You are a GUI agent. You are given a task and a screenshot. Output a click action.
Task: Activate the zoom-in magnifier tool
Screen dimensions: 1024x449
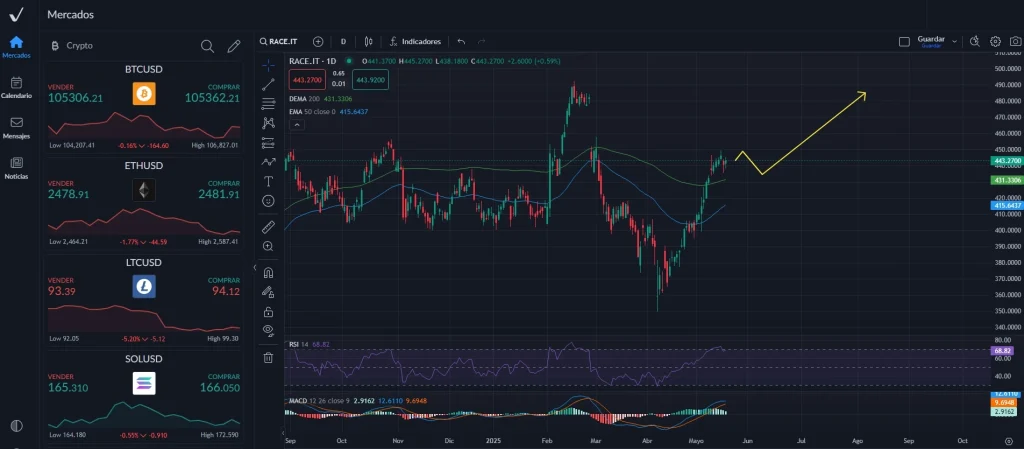(x=268, y=246)
